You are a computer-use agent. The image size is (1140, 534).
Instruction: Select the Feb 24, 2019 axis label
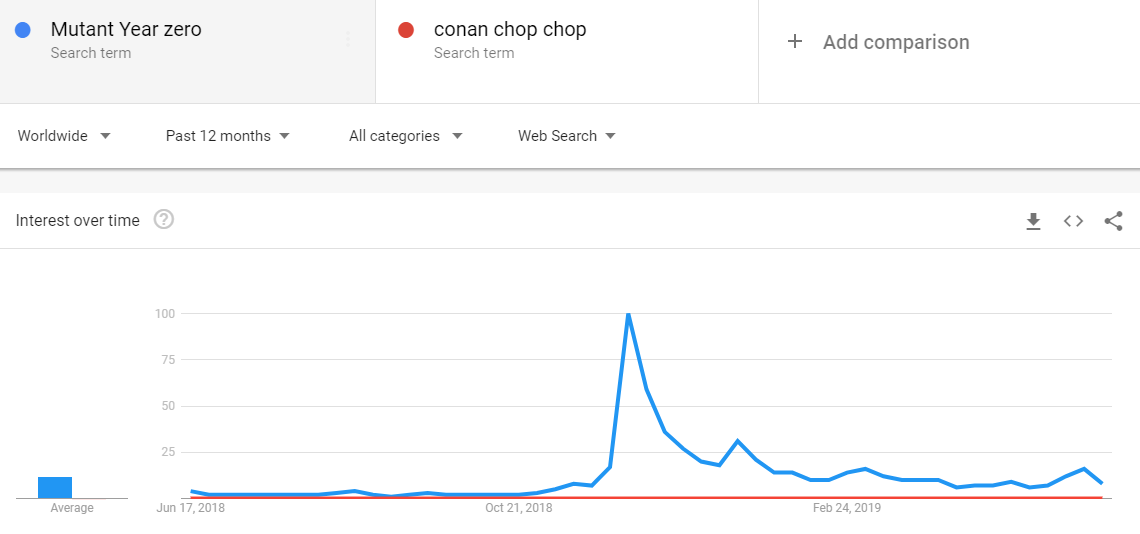(846, 508)
